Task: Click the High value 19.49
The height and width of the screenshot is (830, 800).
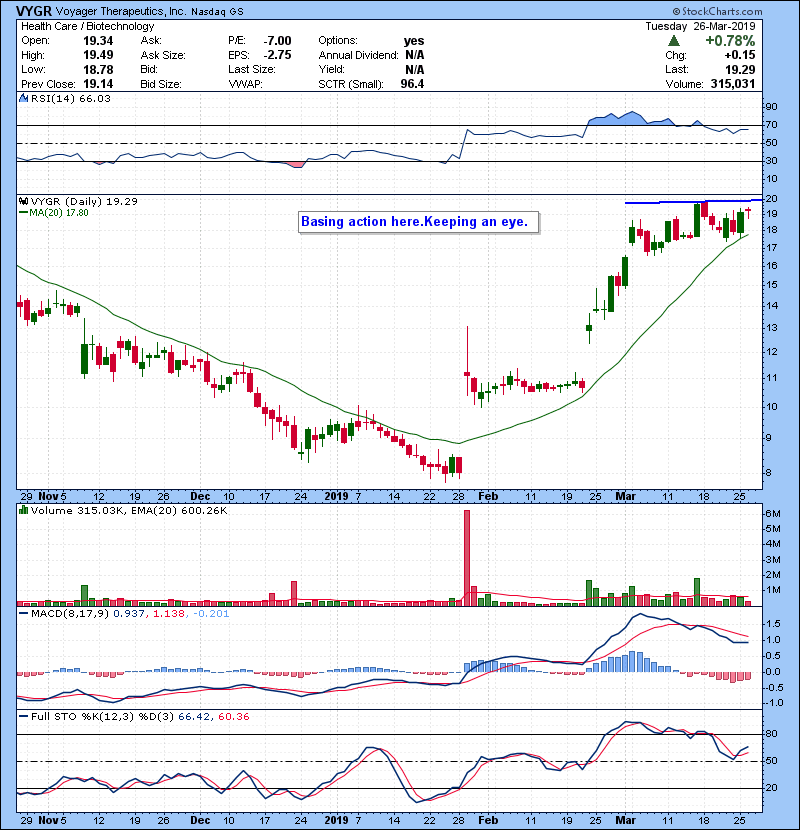Action: (x=98, y=55)
